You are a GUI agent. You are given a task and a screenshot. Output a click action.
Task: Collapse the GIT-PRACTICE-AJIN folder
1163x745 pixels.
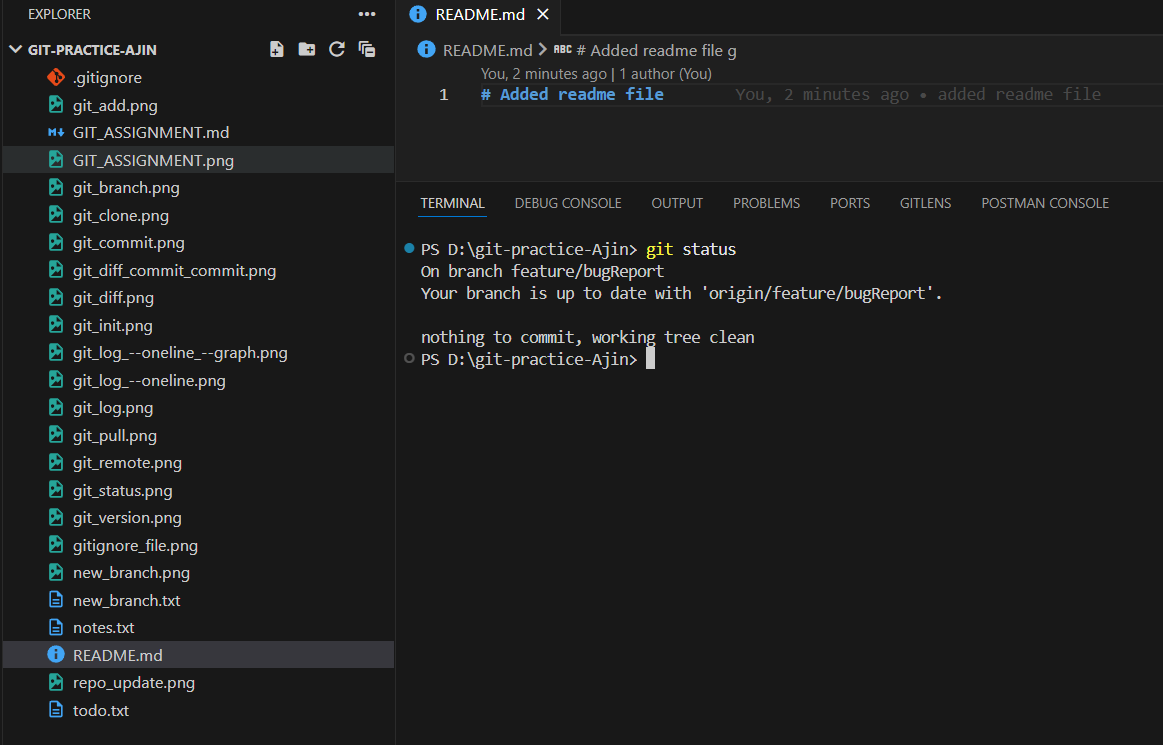15,49
